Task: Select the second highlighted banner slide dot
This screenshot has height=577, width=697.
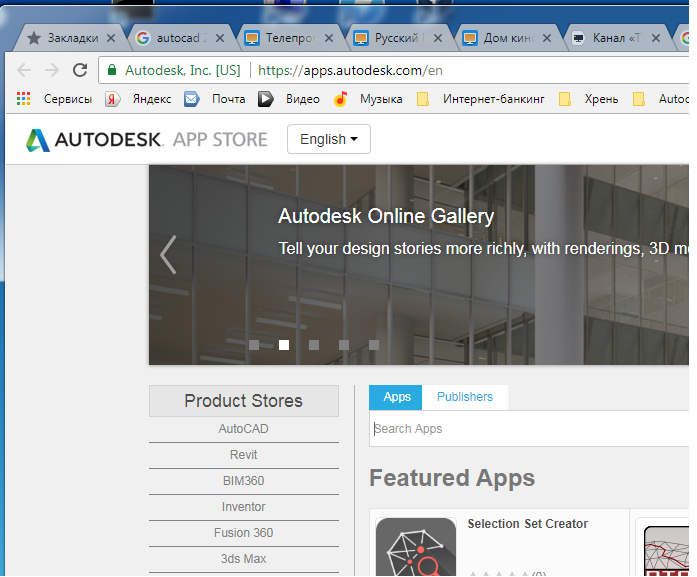Action: (284, 345)
